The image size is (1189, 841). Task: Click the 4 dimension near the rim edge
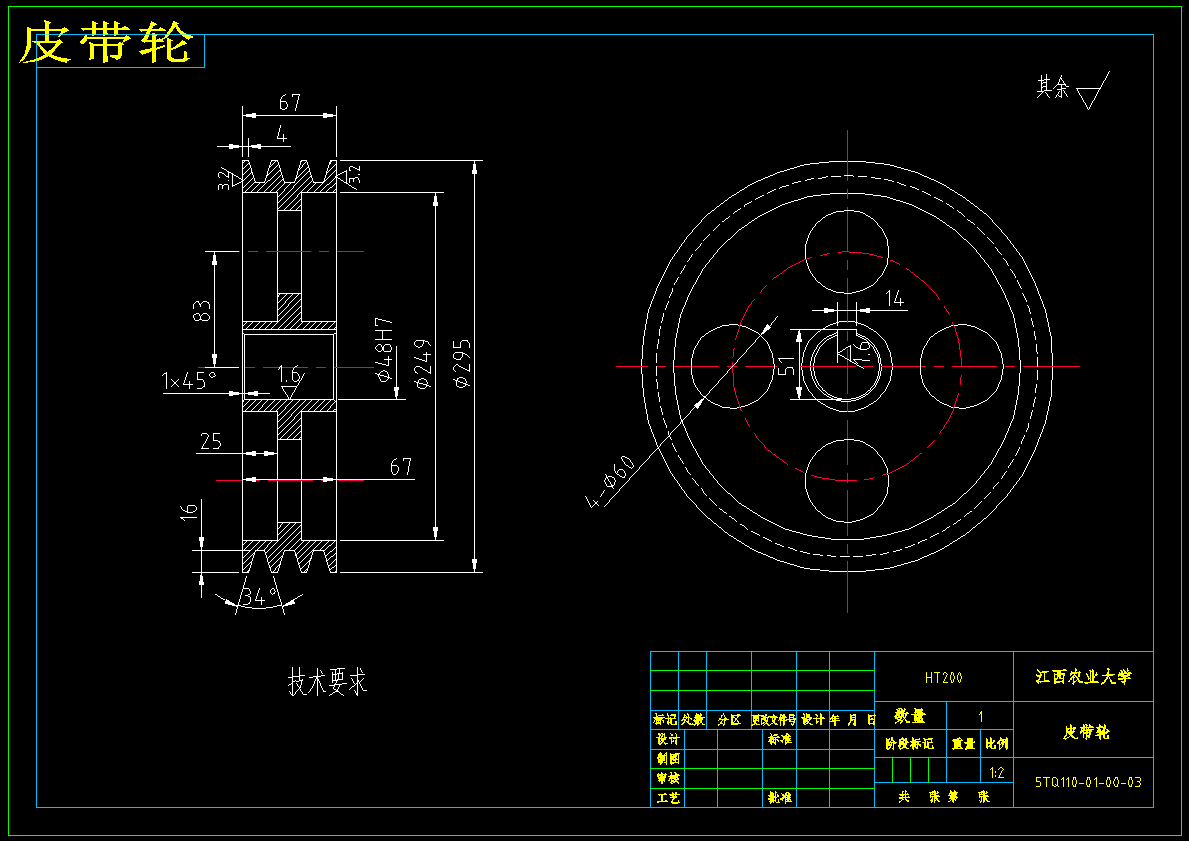[281, 135]
